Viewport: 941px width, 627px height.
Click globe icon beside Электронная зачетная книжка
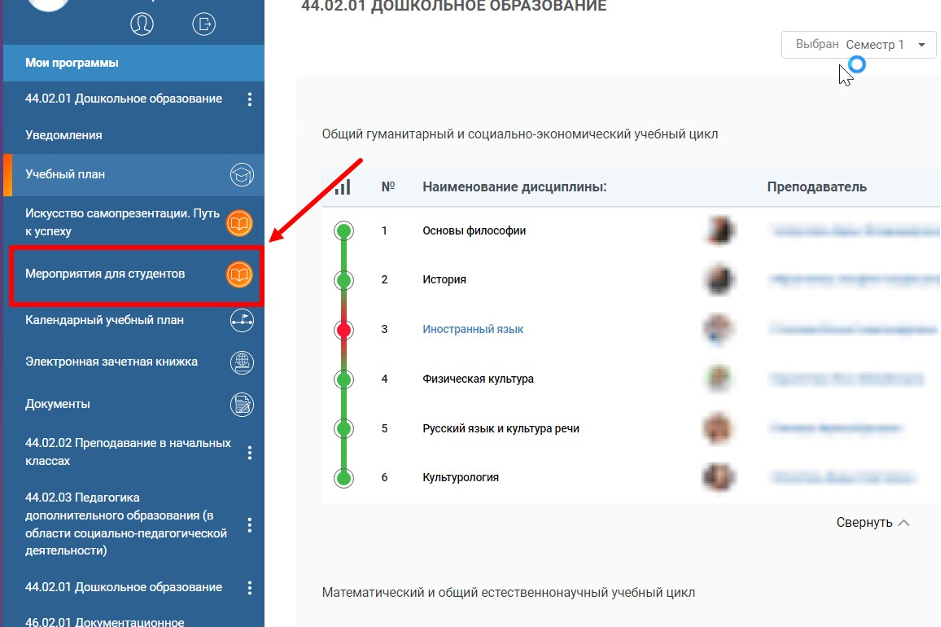[241, 362]
